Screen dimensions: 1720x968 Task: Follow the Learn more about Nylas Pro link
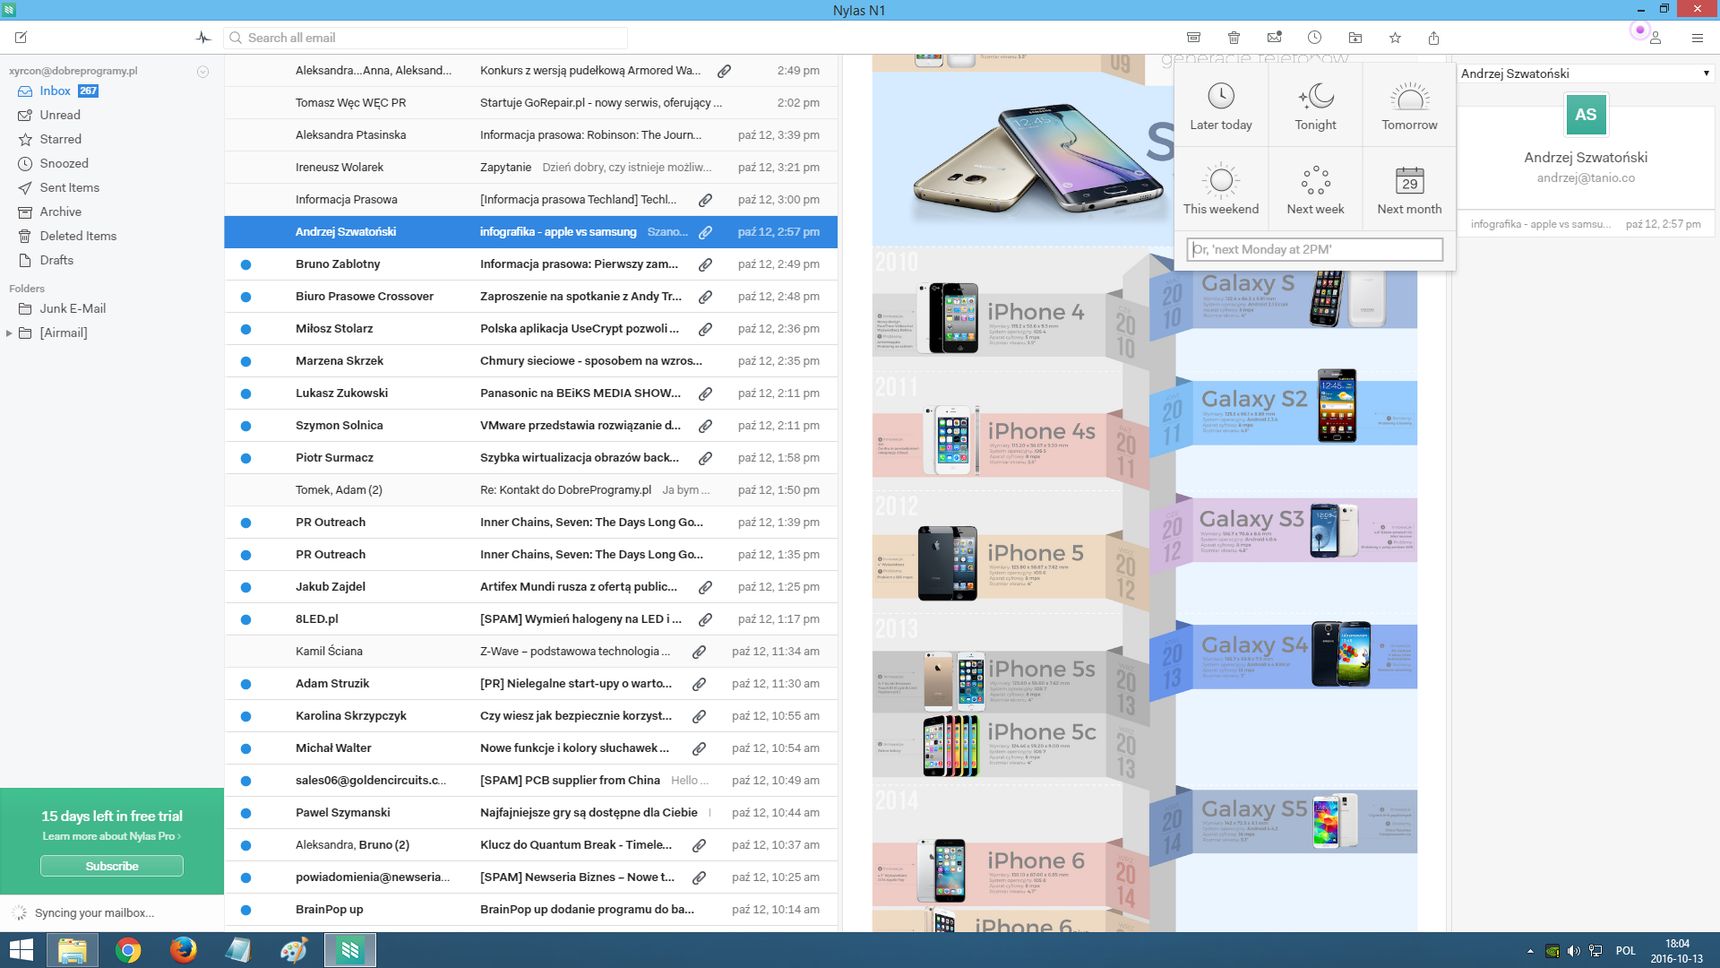(112, 836)
